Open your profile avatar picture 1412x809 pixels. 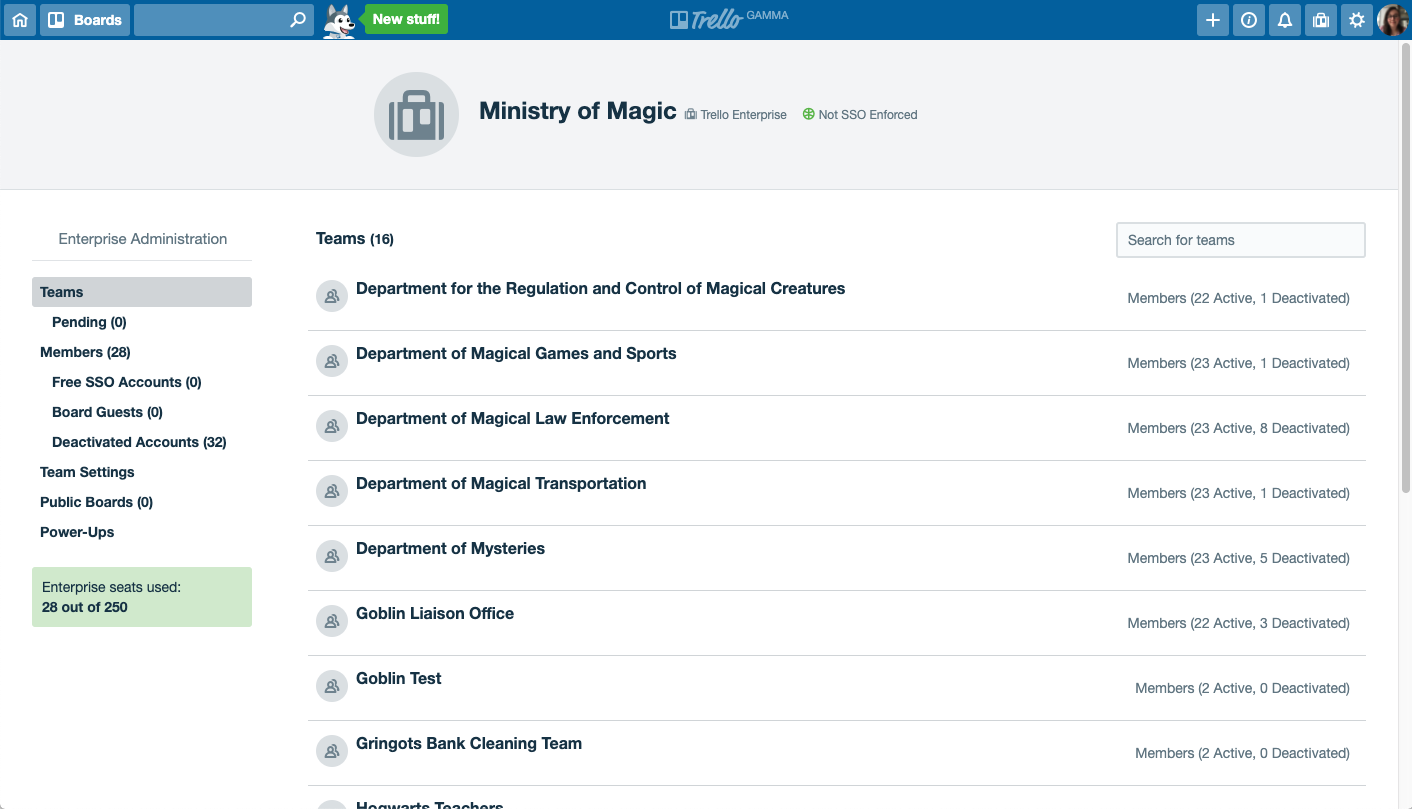1393,19
